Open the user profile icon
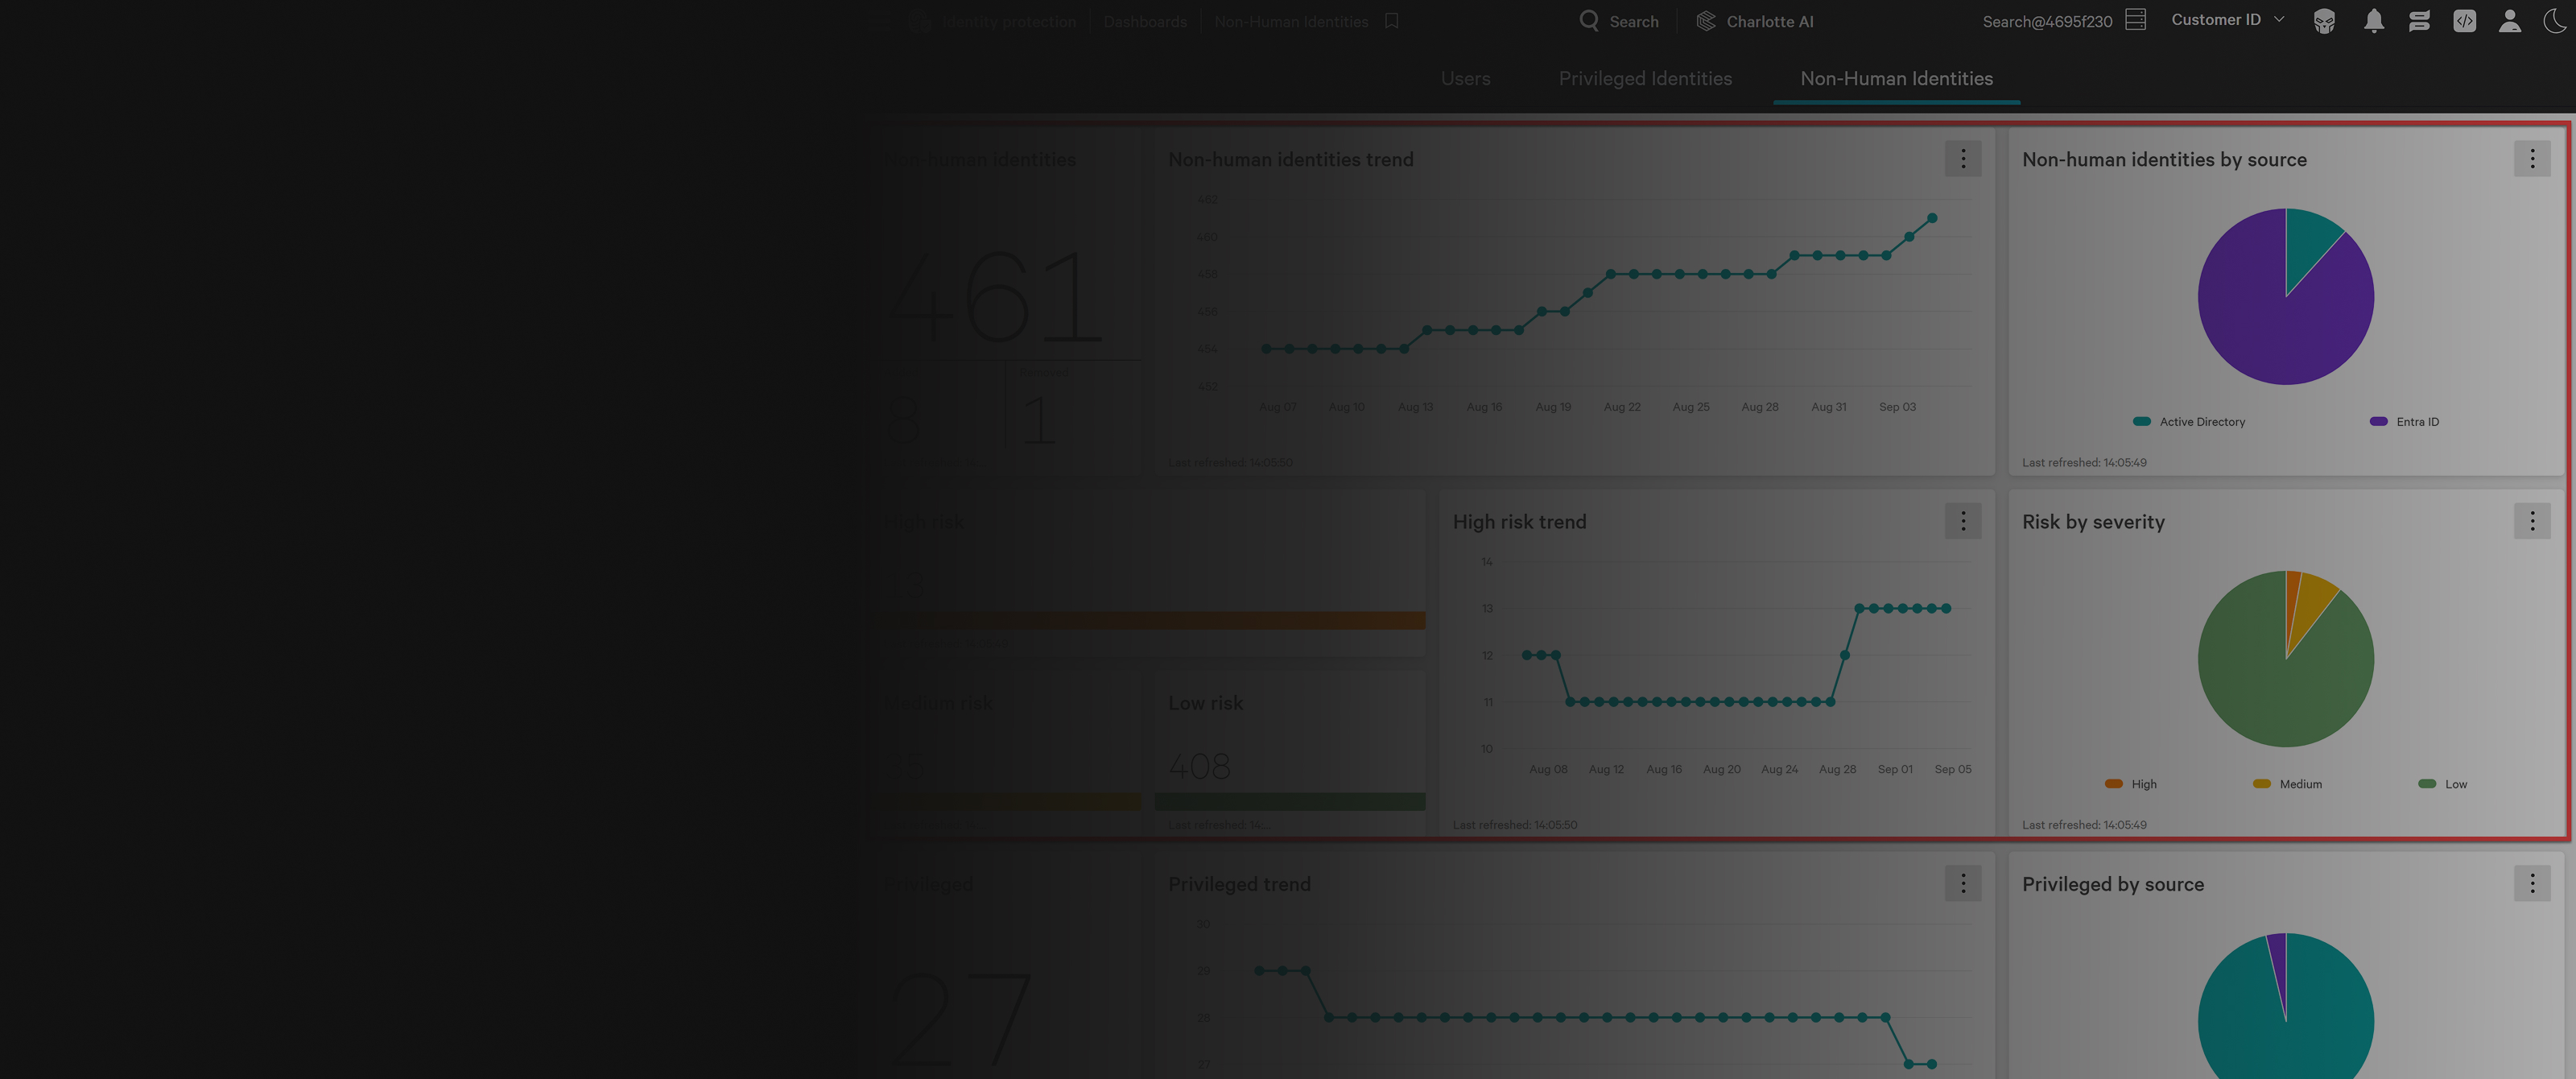The height and width of the screenshot is (1079, 2576). [x=2509, y=21]
